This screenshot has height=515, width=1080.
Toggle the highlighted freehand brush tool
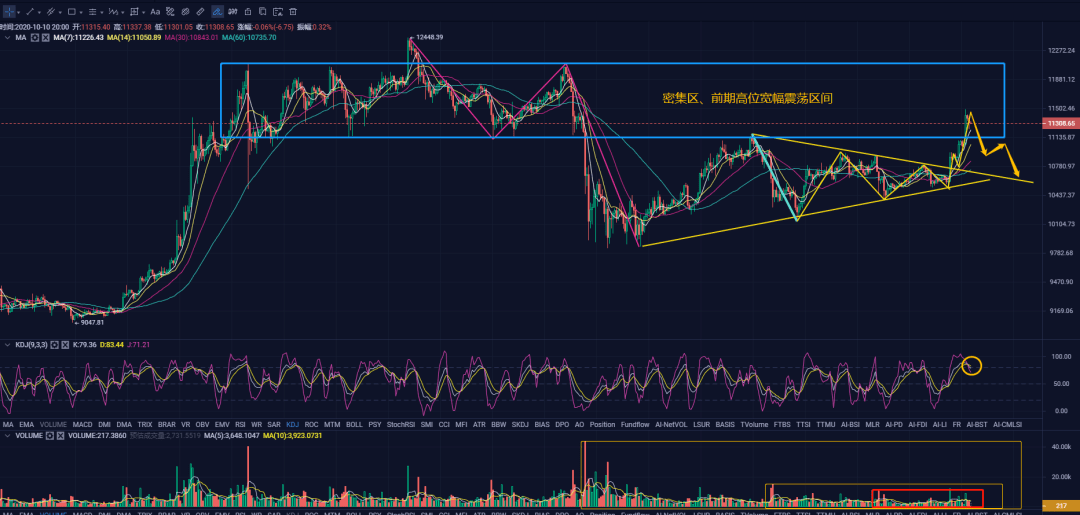[218, 12]
